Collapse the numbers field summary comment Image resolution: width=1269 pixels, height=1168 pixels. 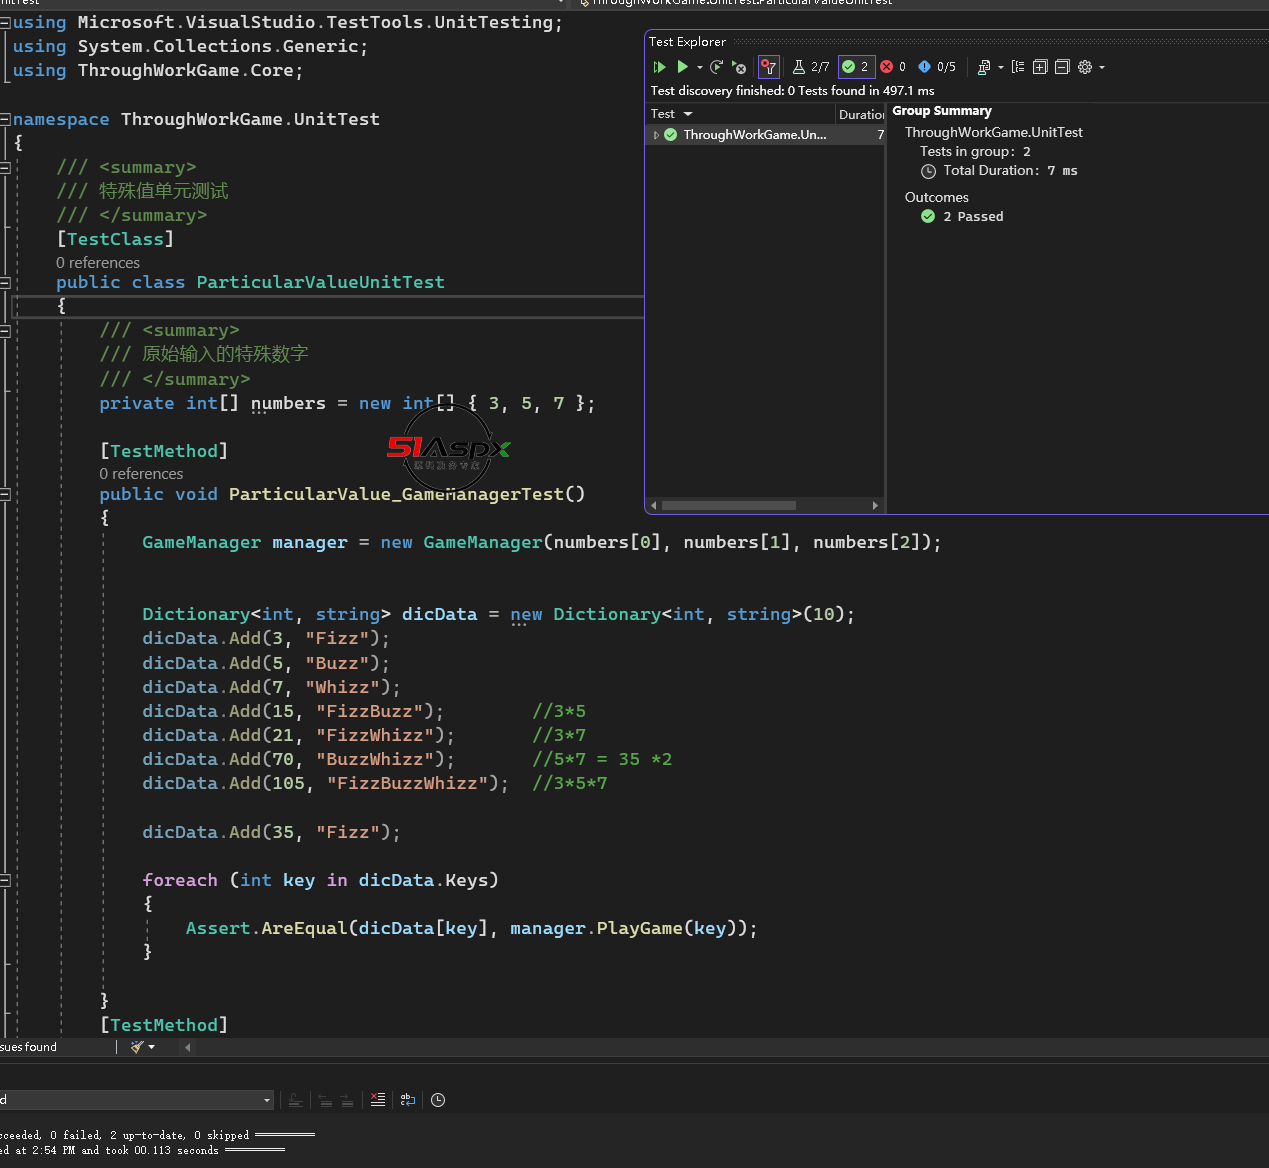pos(5,331)
